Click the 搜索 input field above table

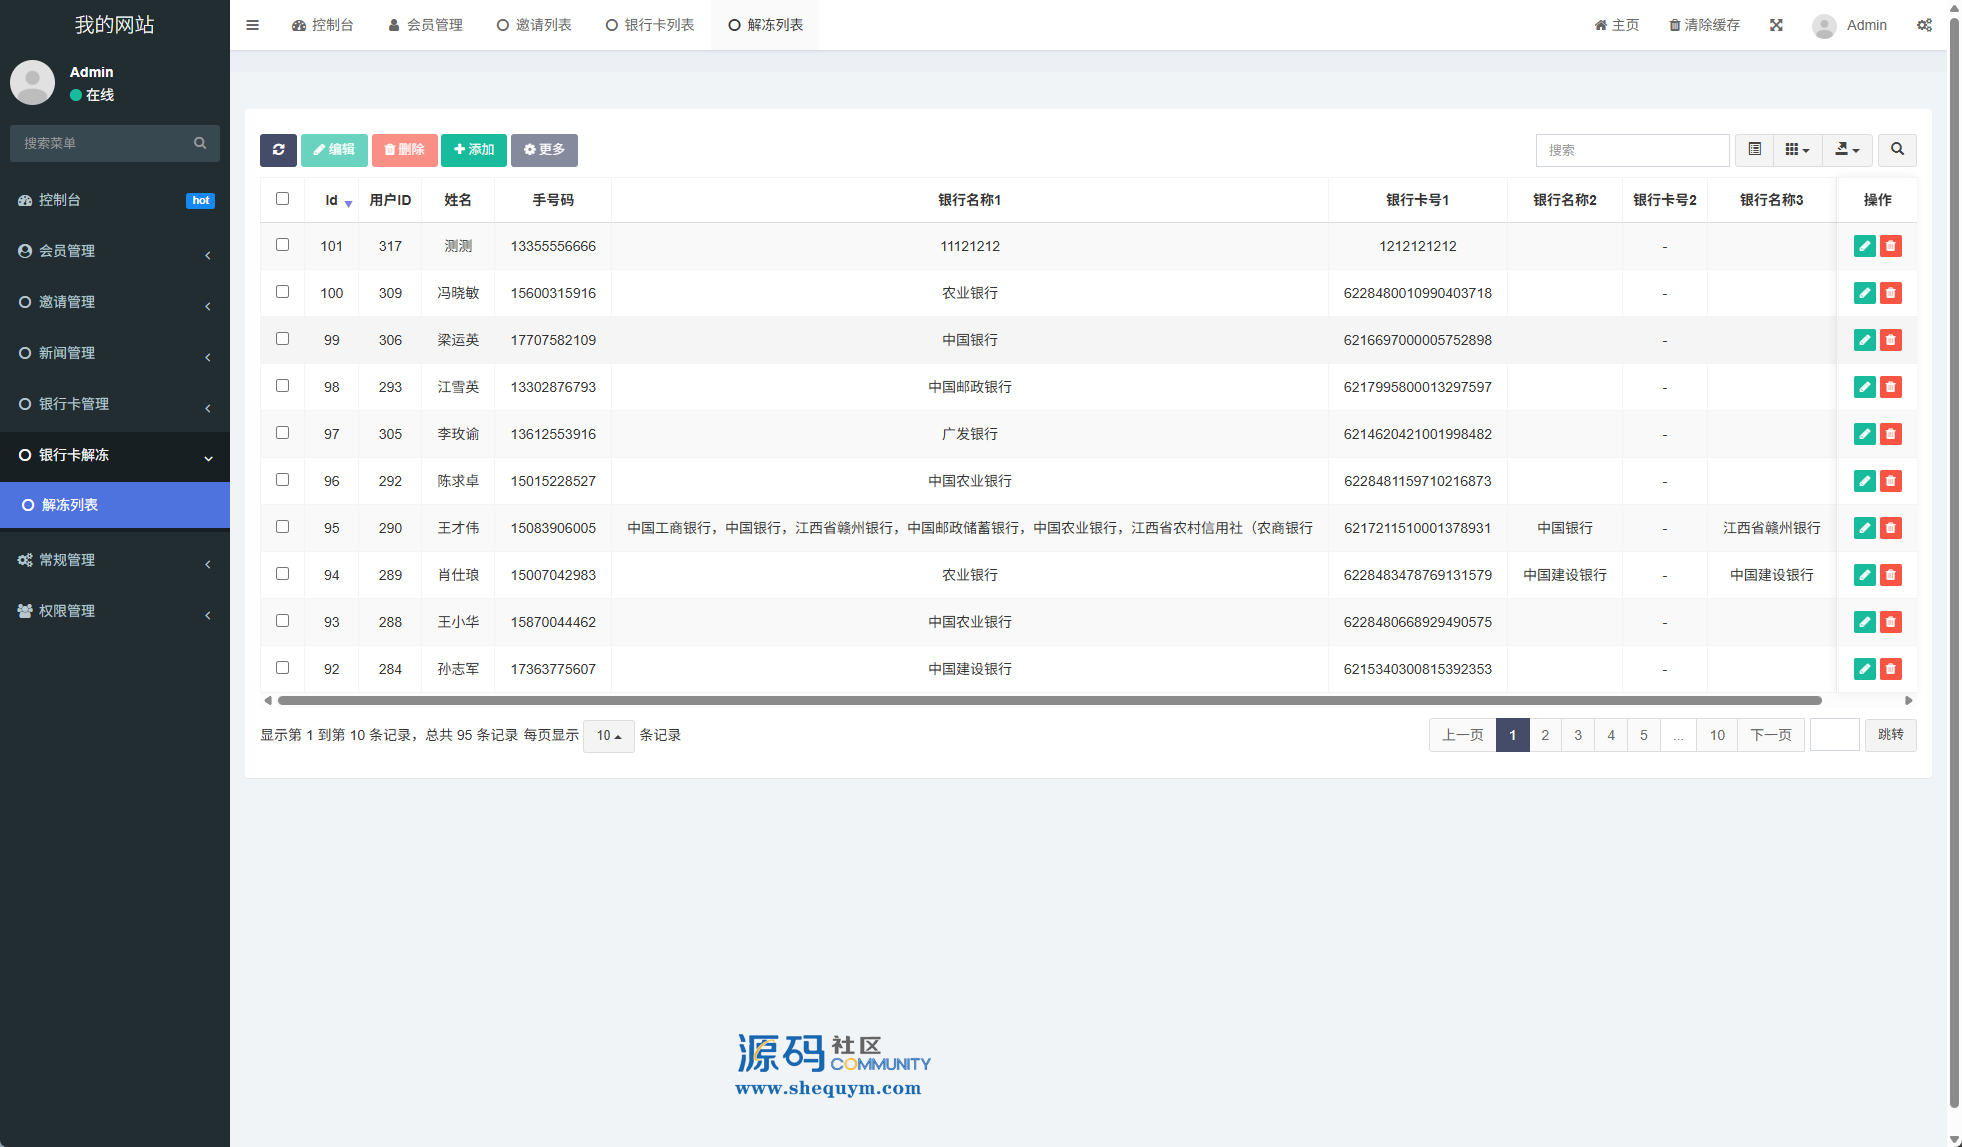1632,150
